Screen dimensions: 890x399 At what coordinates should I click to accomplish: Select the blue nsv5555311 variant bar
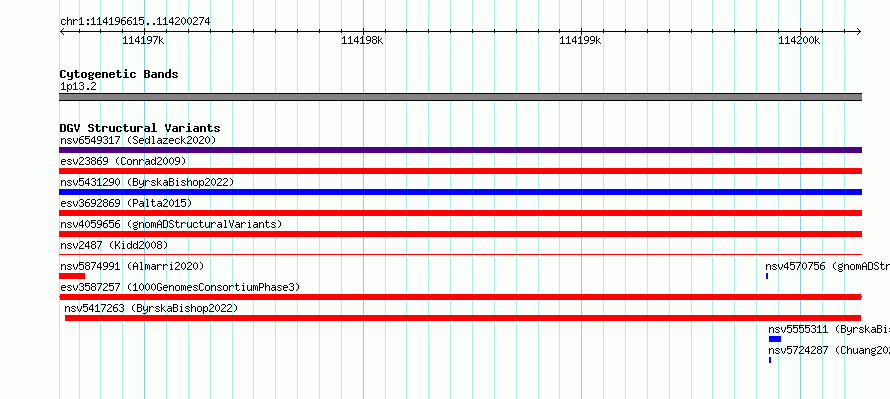tap(775, 339)
